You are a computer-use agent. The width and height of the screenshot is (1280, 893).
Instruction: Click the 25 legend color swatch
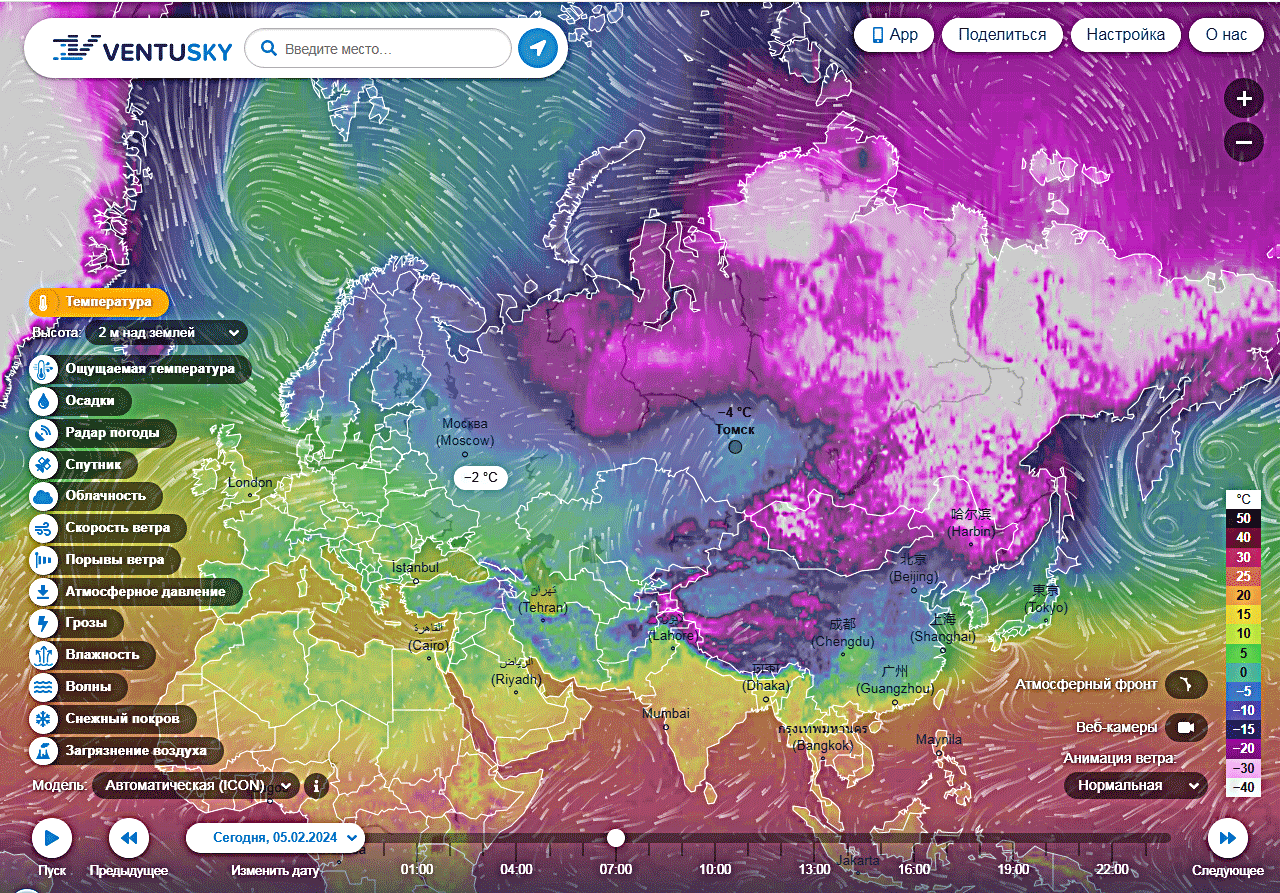point(1243,576)
